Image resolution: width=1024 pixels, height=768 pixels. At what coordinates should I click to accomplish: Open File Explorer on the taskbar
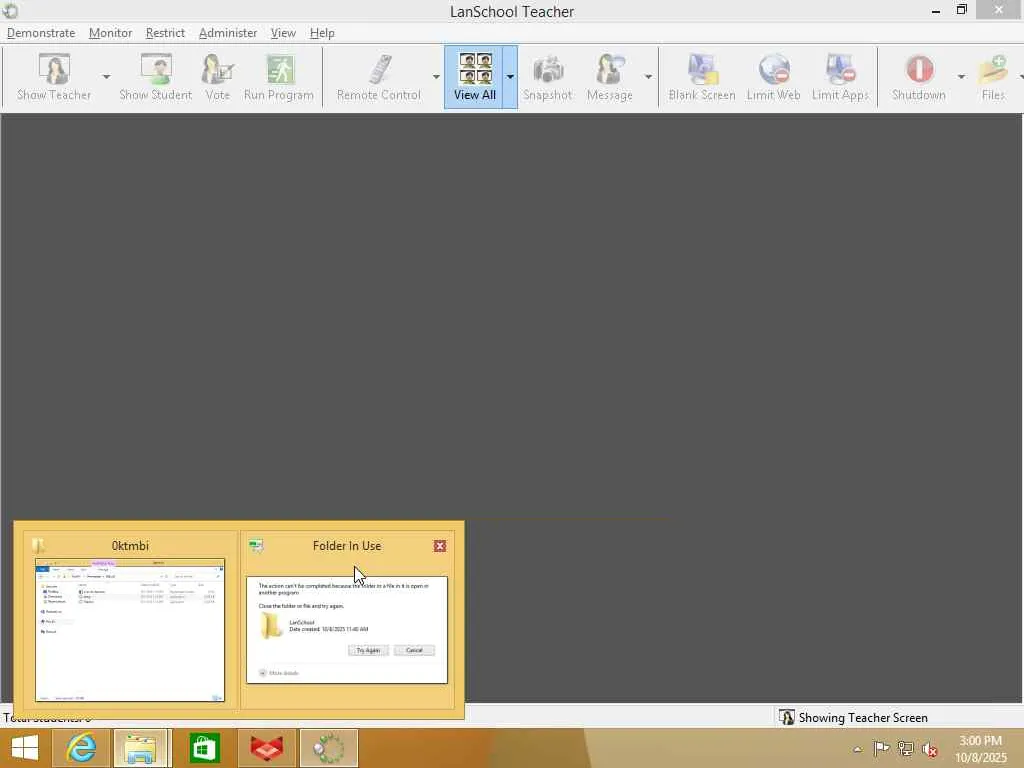[142, 748]
